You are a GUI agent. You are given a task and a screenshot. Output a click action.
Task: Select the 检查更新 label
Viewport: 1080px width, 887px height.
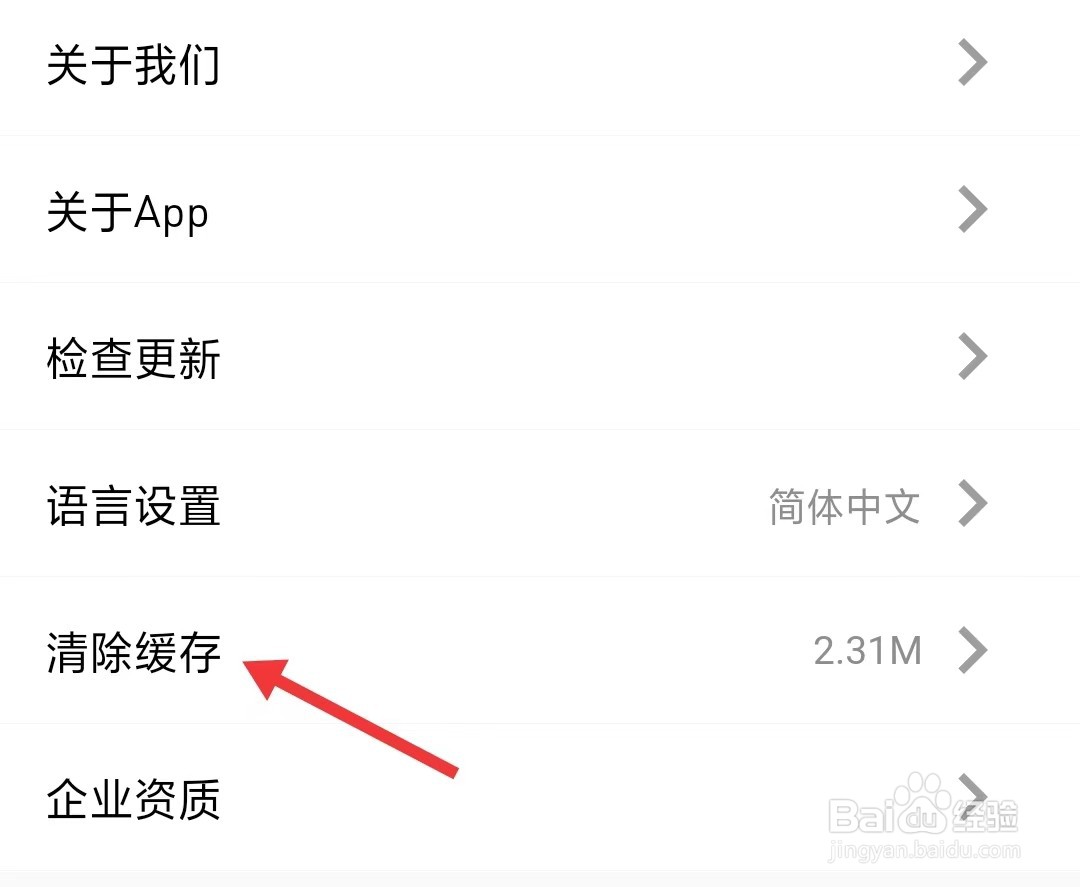tap(133, 359)
